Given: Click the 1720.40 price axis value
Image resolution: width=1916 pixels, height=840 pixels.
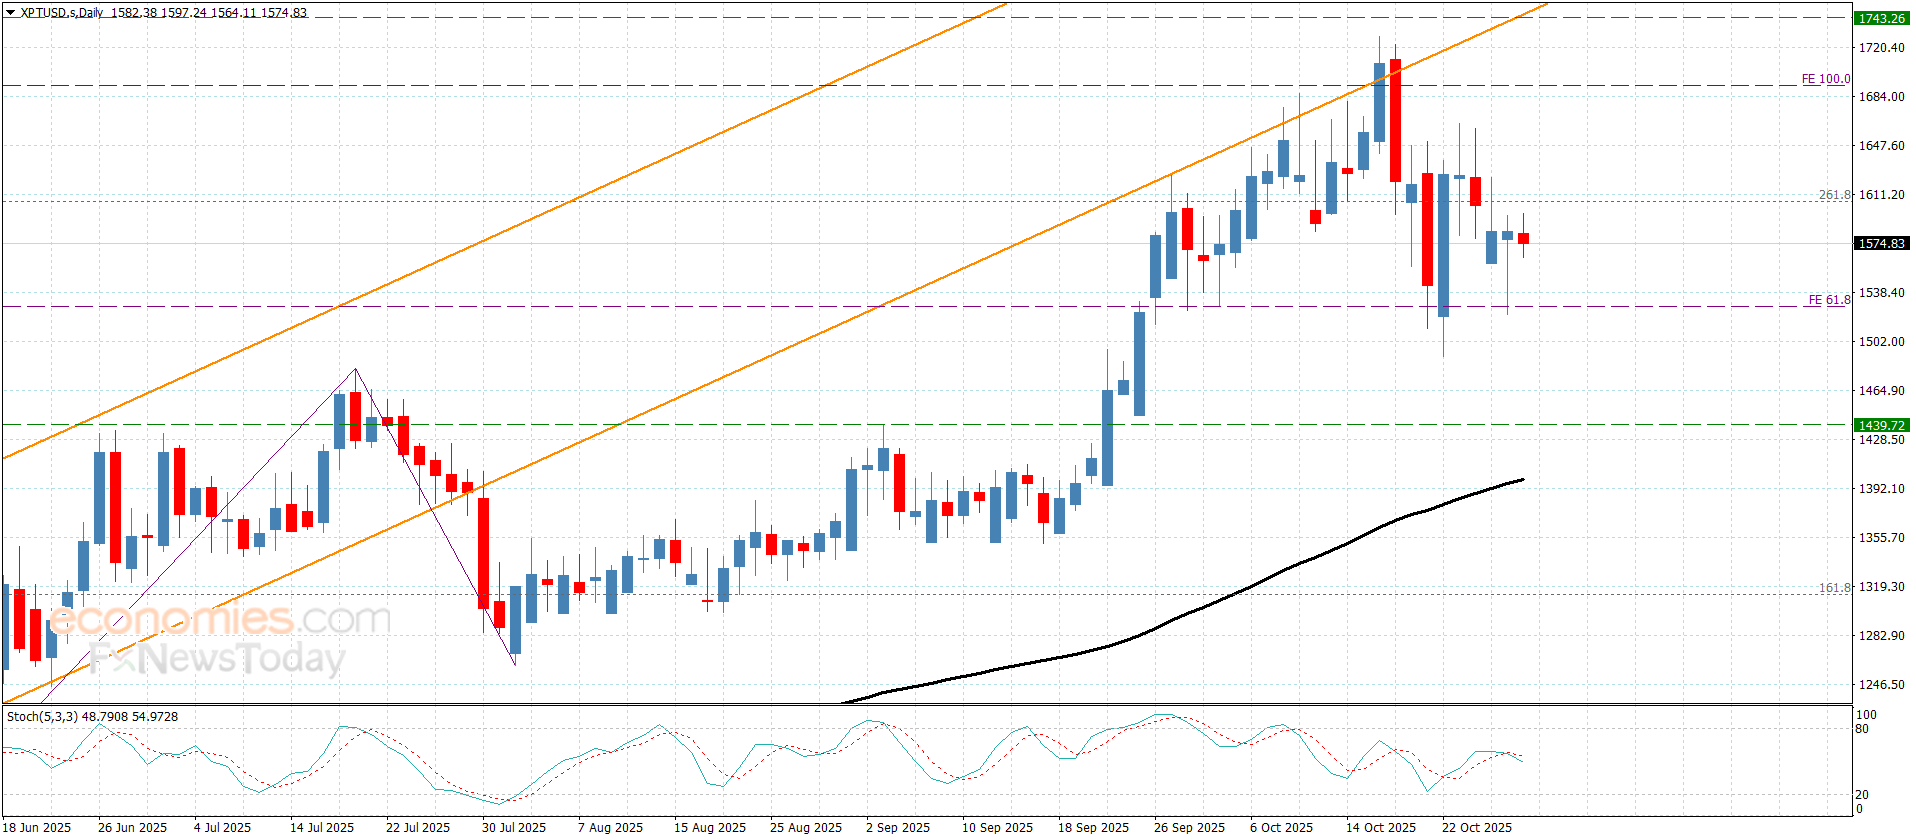Looking at the screenshot, I should 1881,47.
